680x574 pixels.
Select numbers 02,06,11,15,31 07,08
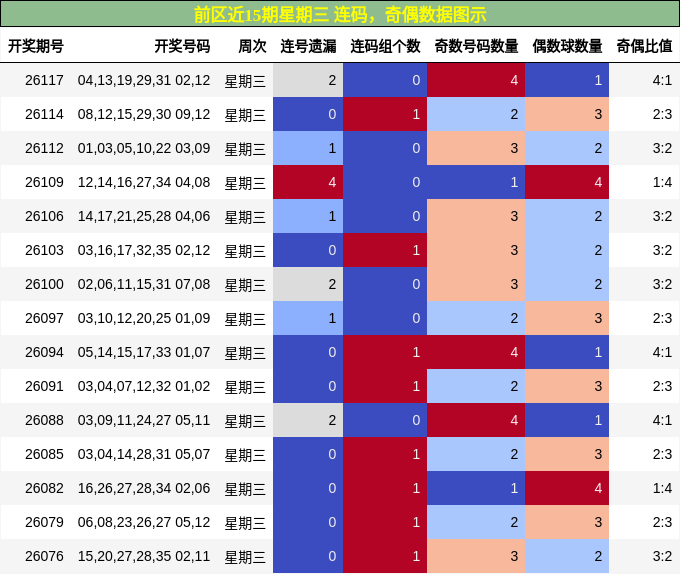144,284
